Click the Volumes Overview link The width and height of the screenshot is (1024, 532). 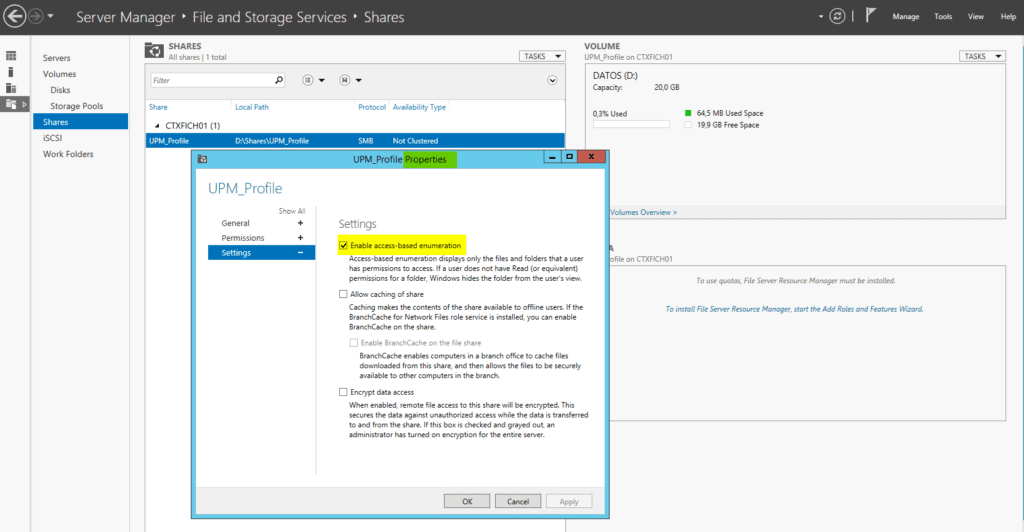643,212
